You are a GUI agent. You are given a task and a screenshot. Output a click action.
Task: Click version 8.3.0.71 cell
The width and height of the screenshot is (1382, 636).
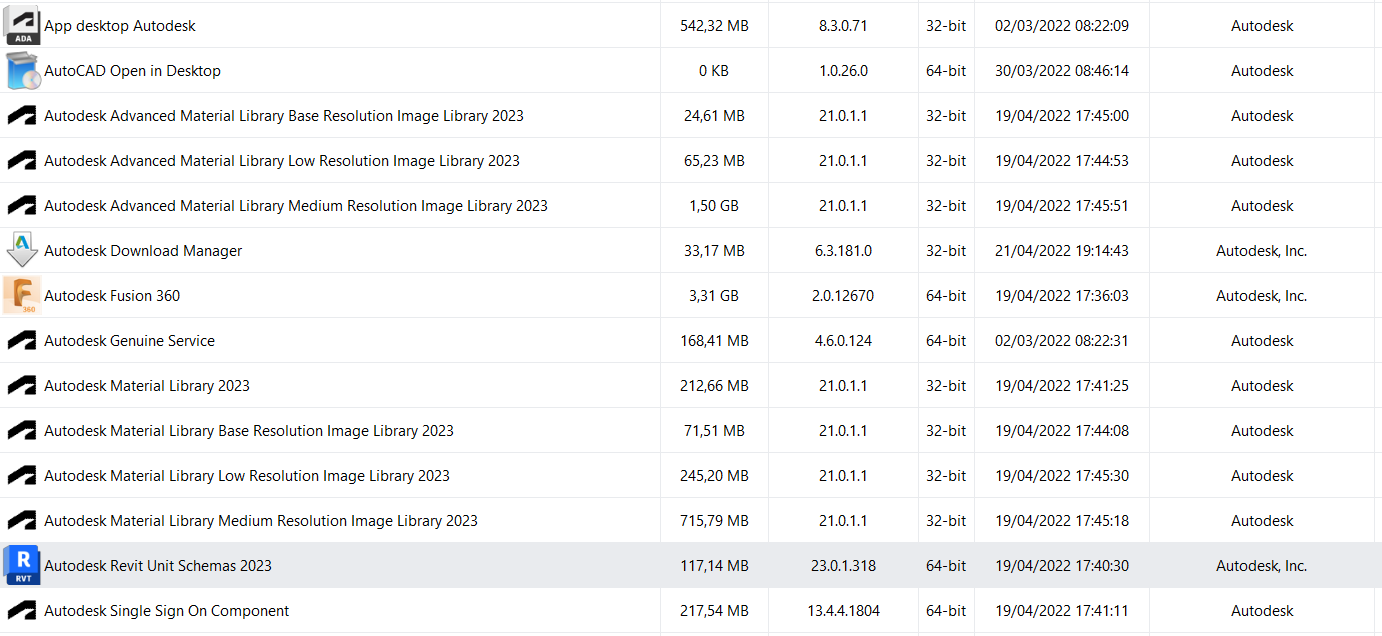click(x=843, y=26)
